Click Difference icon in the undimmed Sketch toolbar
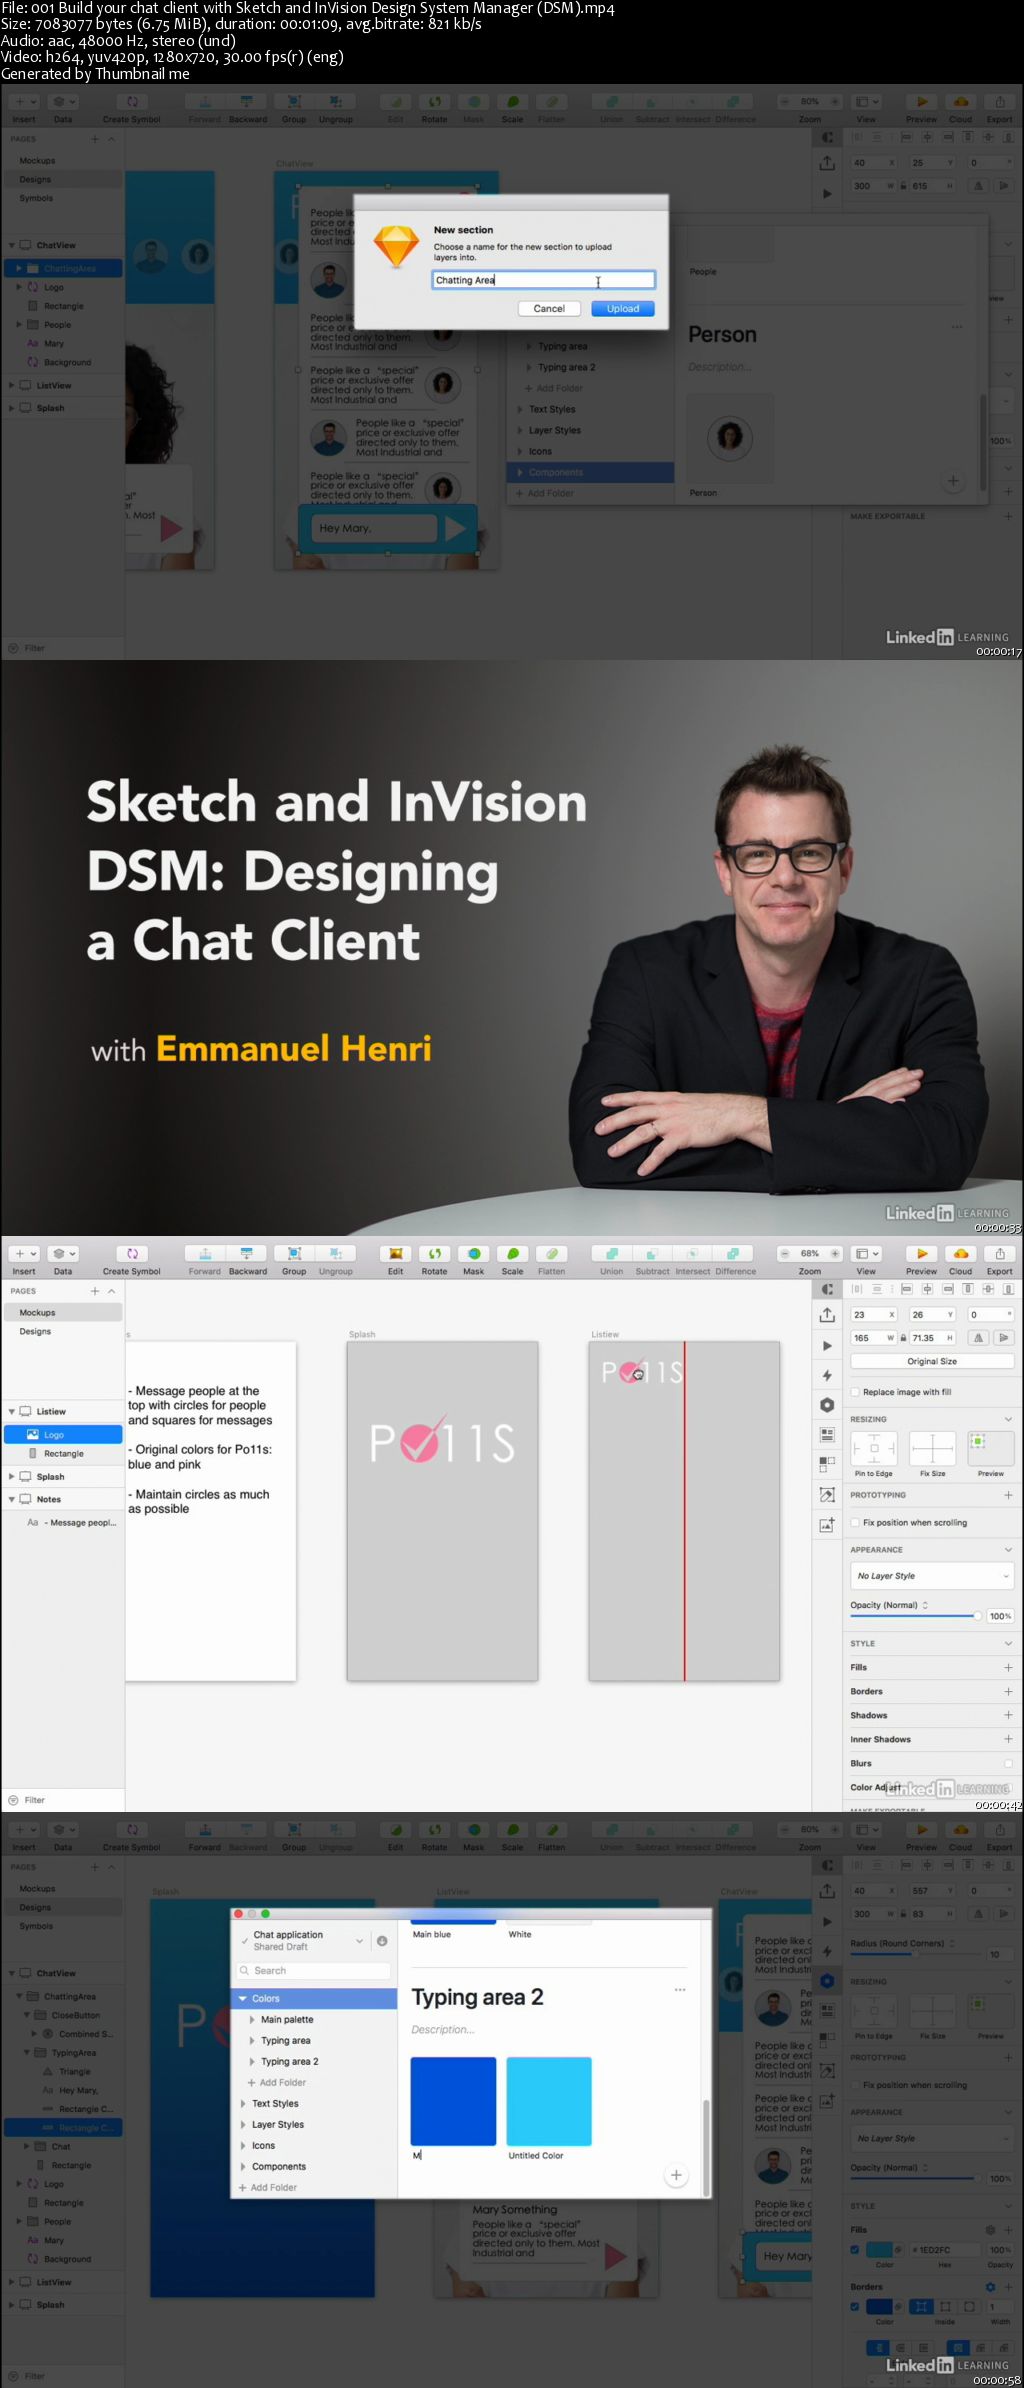Viewport: 1024px width, 2388px height. (x=733, y=1253)
